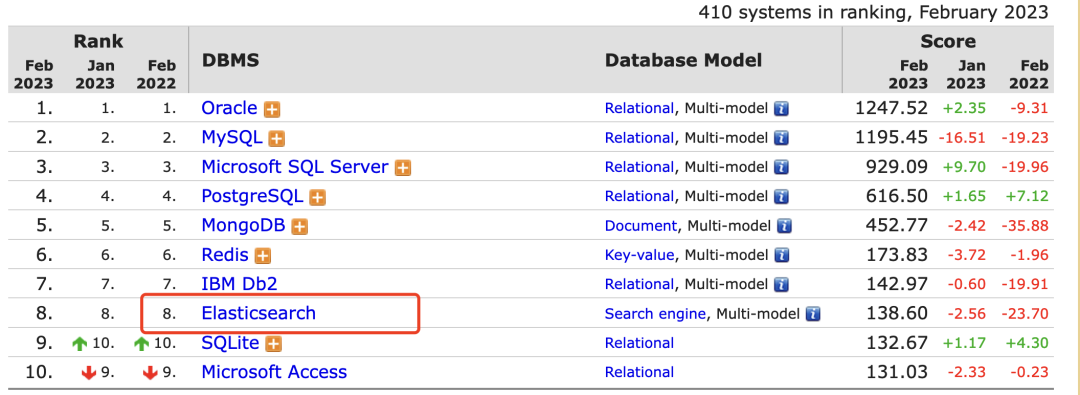1080x395 pixels.
Task: Open the Microsoft Access link
Action: click(274, 372)
